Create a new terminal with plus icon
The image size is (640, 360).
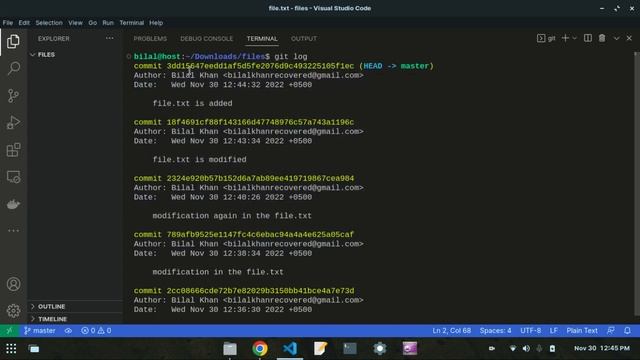565,38
